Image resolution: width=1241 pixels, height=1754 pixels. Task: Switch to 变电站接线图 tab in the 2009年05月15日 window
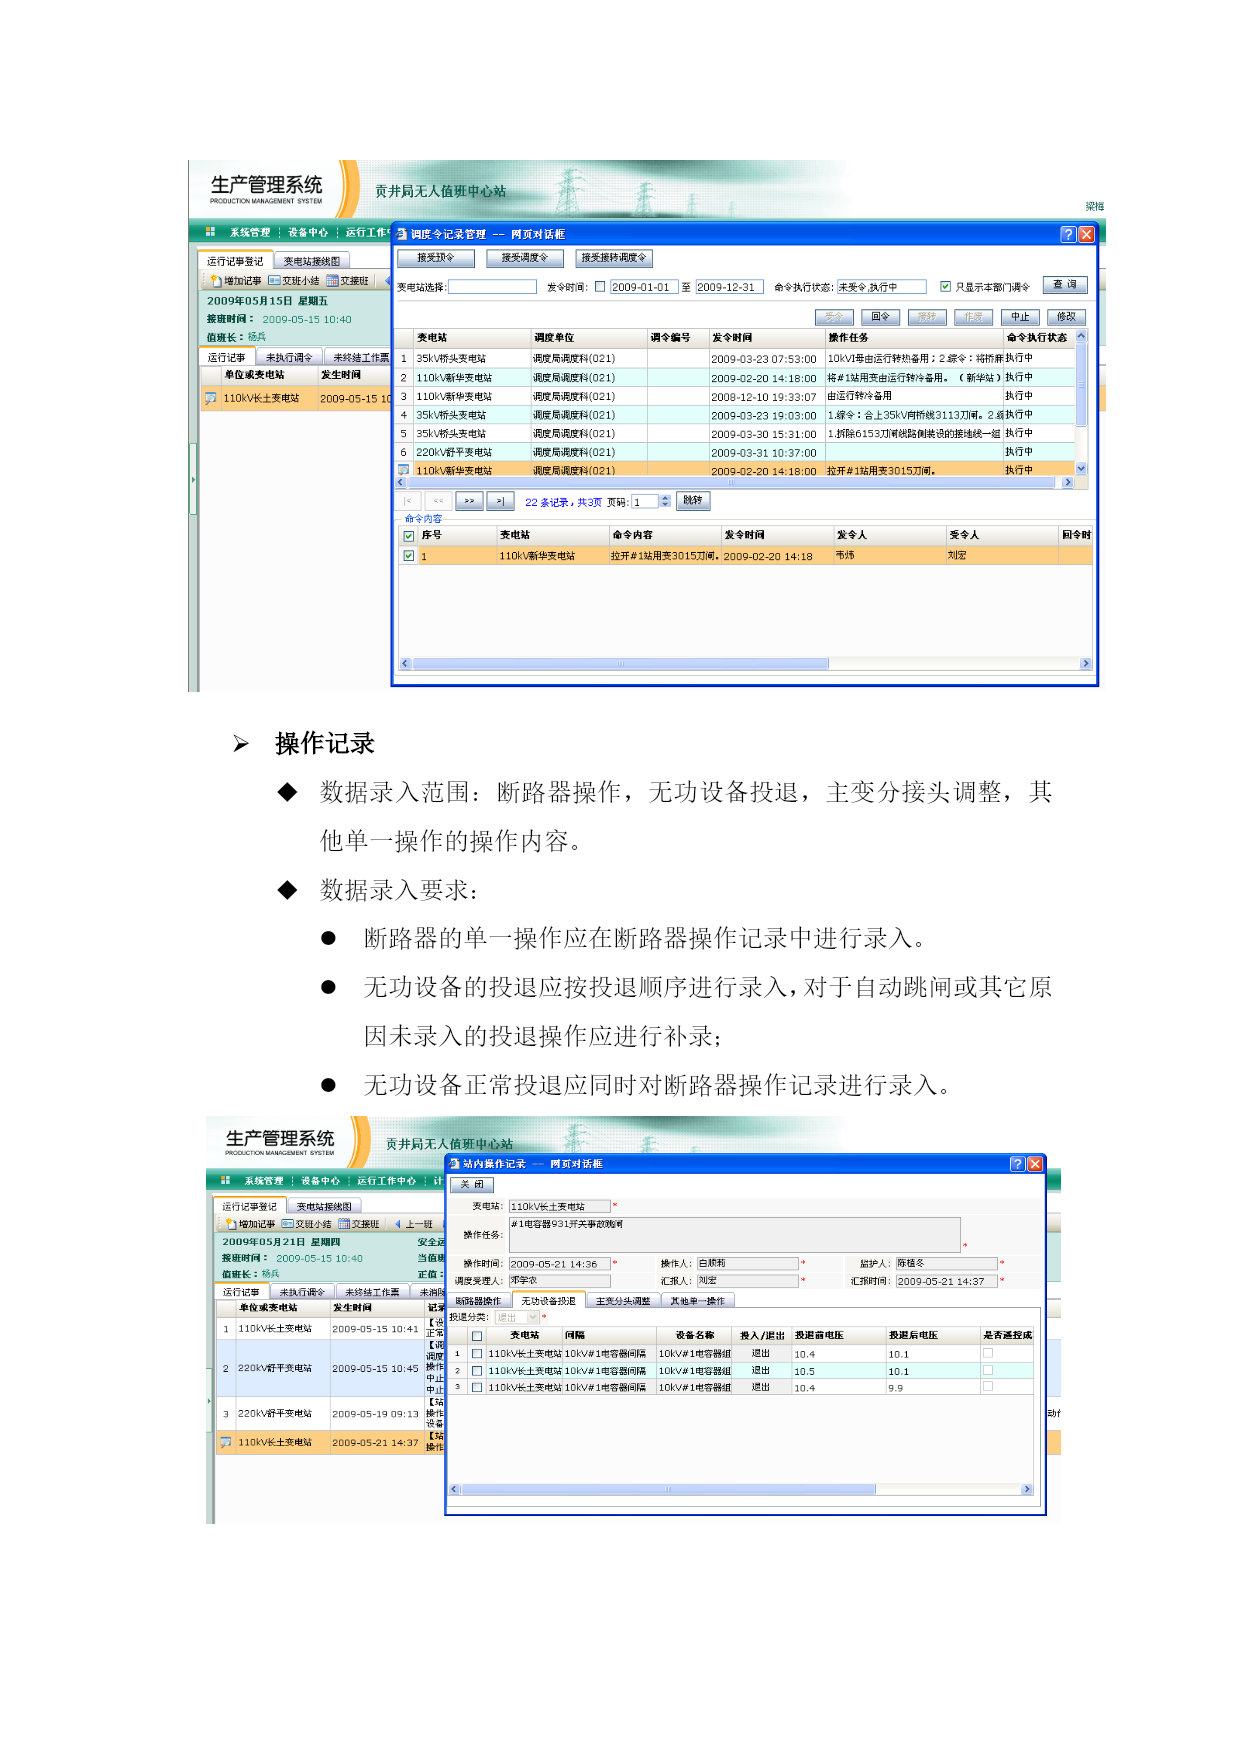(312, 261)
